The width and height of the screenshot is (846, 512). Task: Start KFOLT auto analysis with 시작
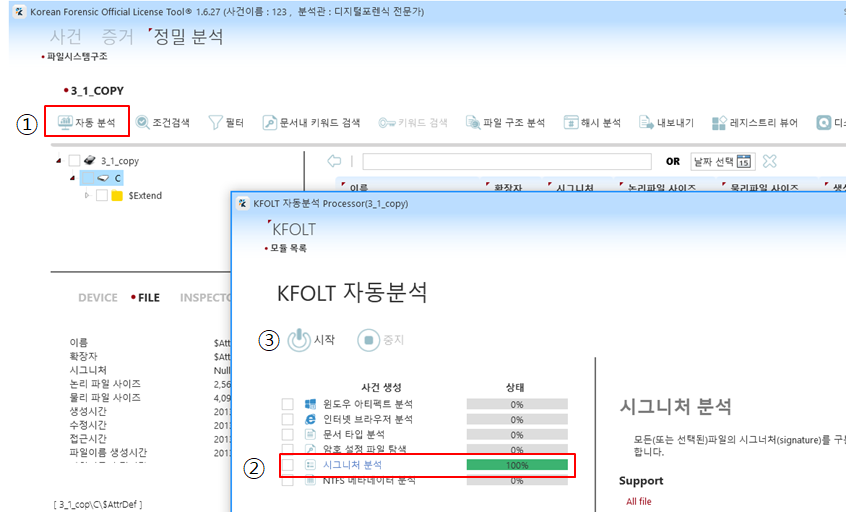pos(311,340)
